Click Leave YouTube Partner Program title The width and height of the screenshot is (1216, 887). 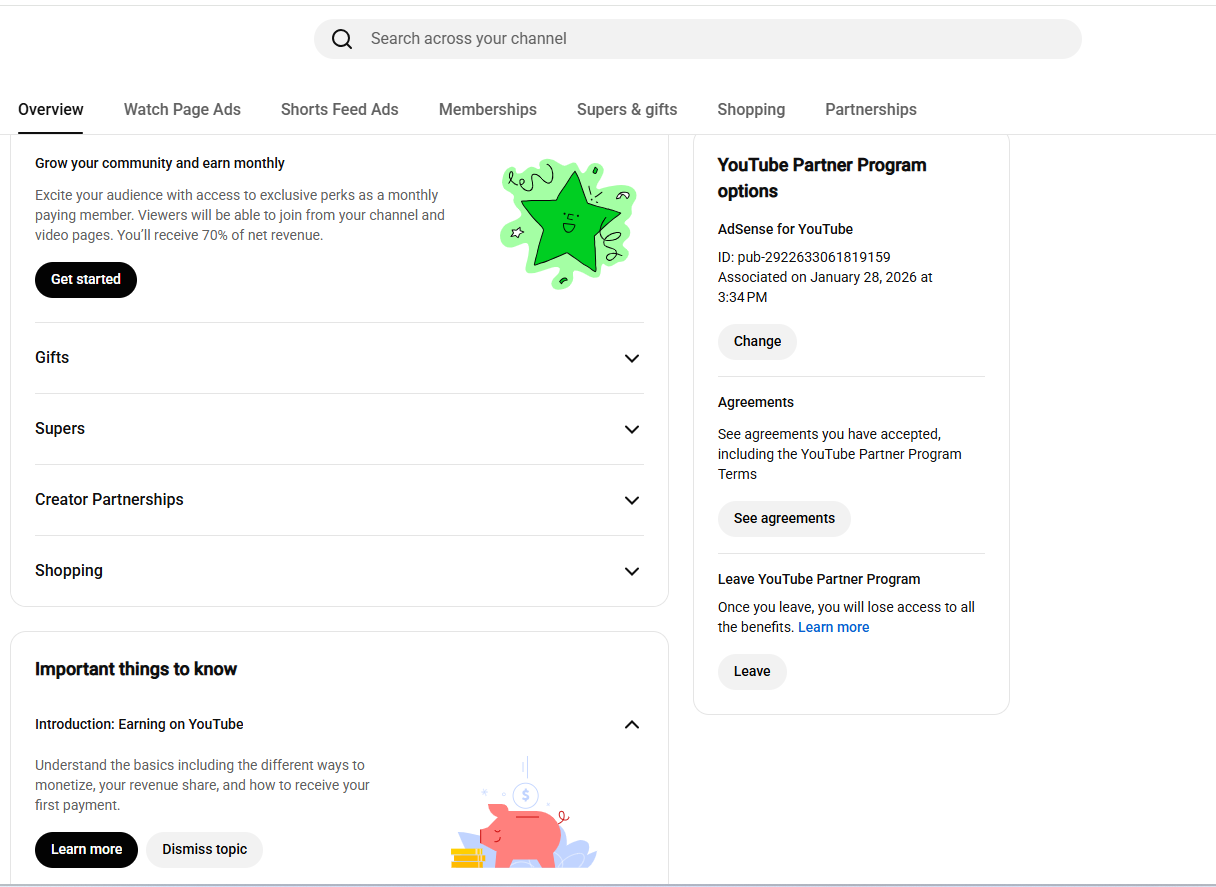click(x=819, y=579)
